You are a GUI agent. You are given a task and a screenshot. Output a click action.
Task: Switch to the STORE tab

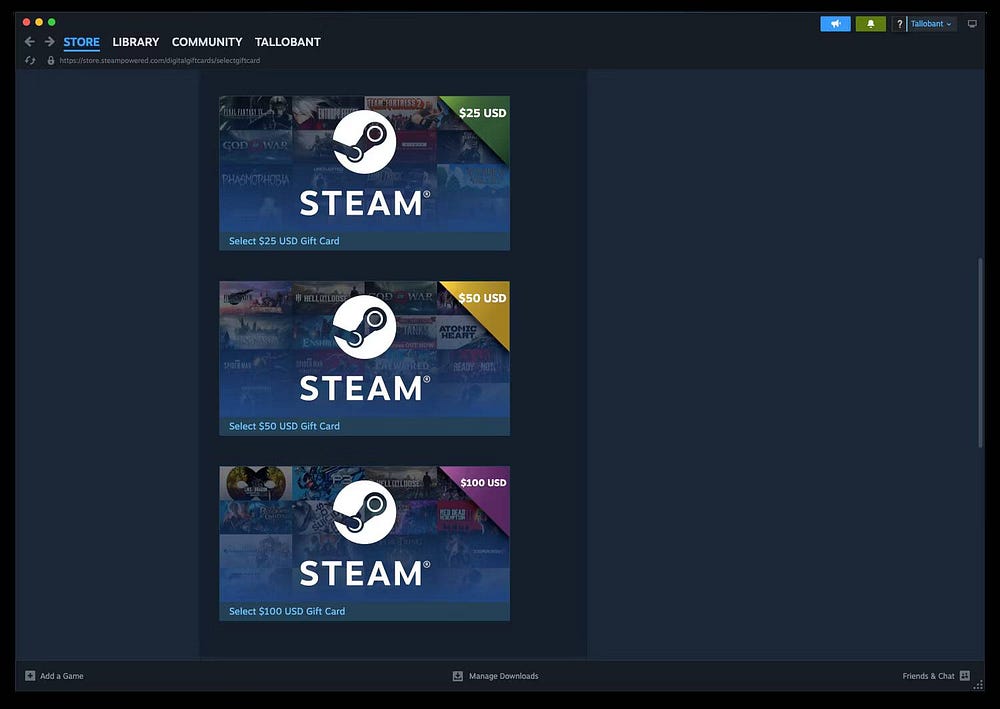point(81,41)
